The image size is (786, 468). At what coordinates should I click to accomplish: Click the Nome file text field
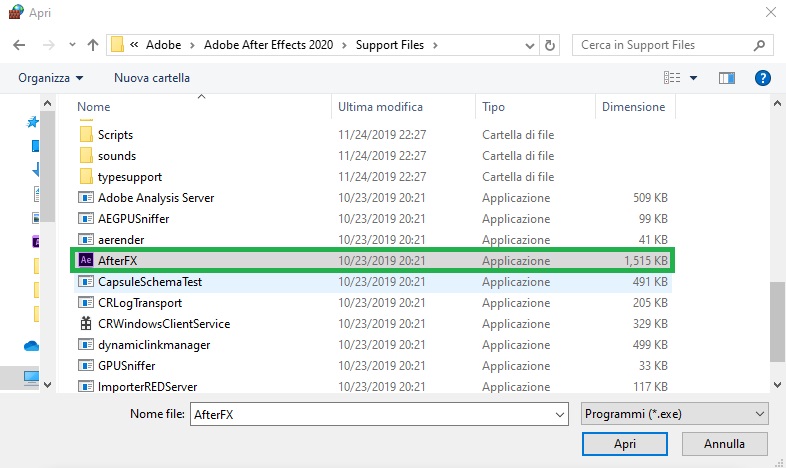coord(379,414)
